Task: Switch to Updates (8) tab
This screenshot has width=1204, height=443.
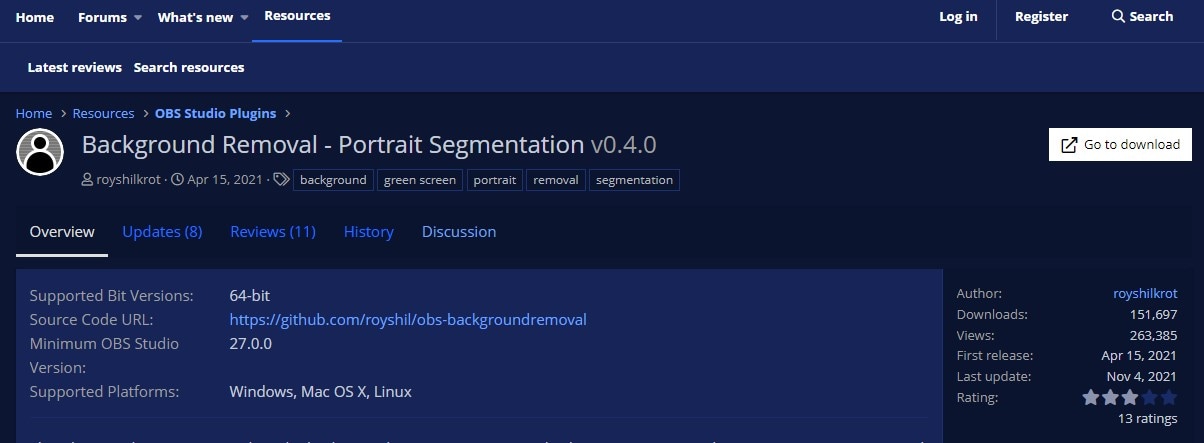Action: 162,232
